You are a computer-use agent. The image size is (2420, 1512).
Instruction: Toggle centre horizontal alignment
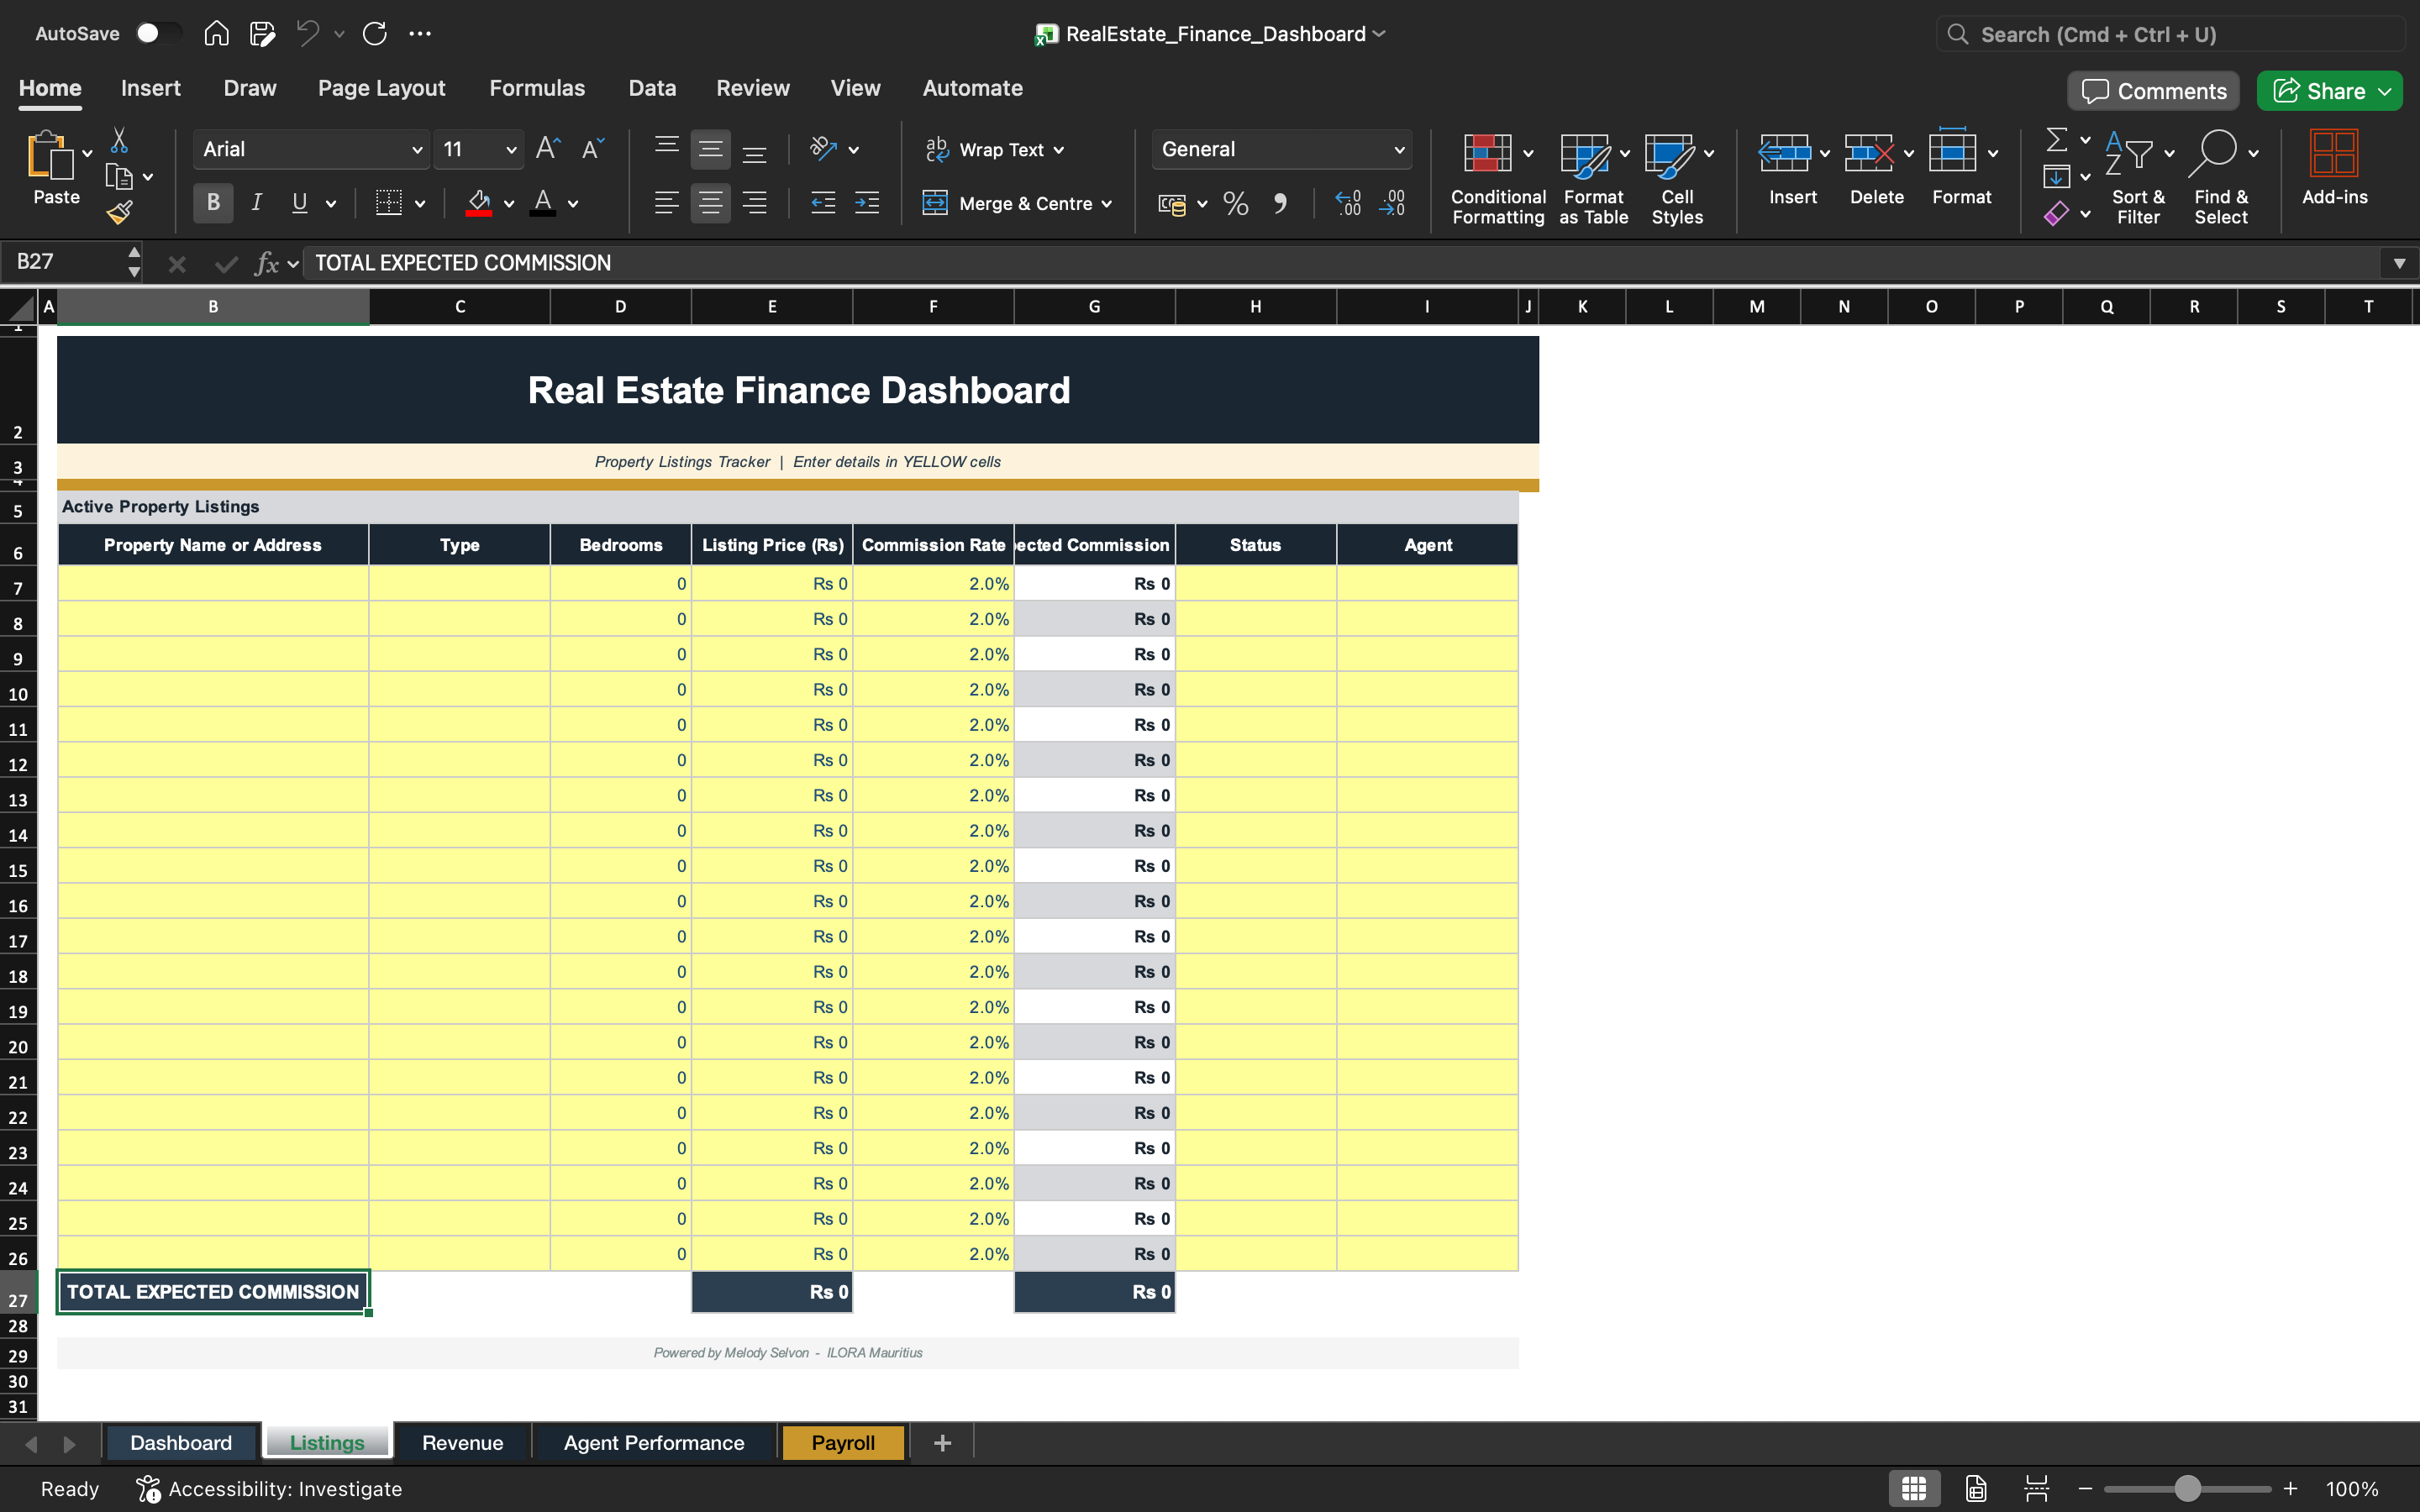[x=711, y=203]
